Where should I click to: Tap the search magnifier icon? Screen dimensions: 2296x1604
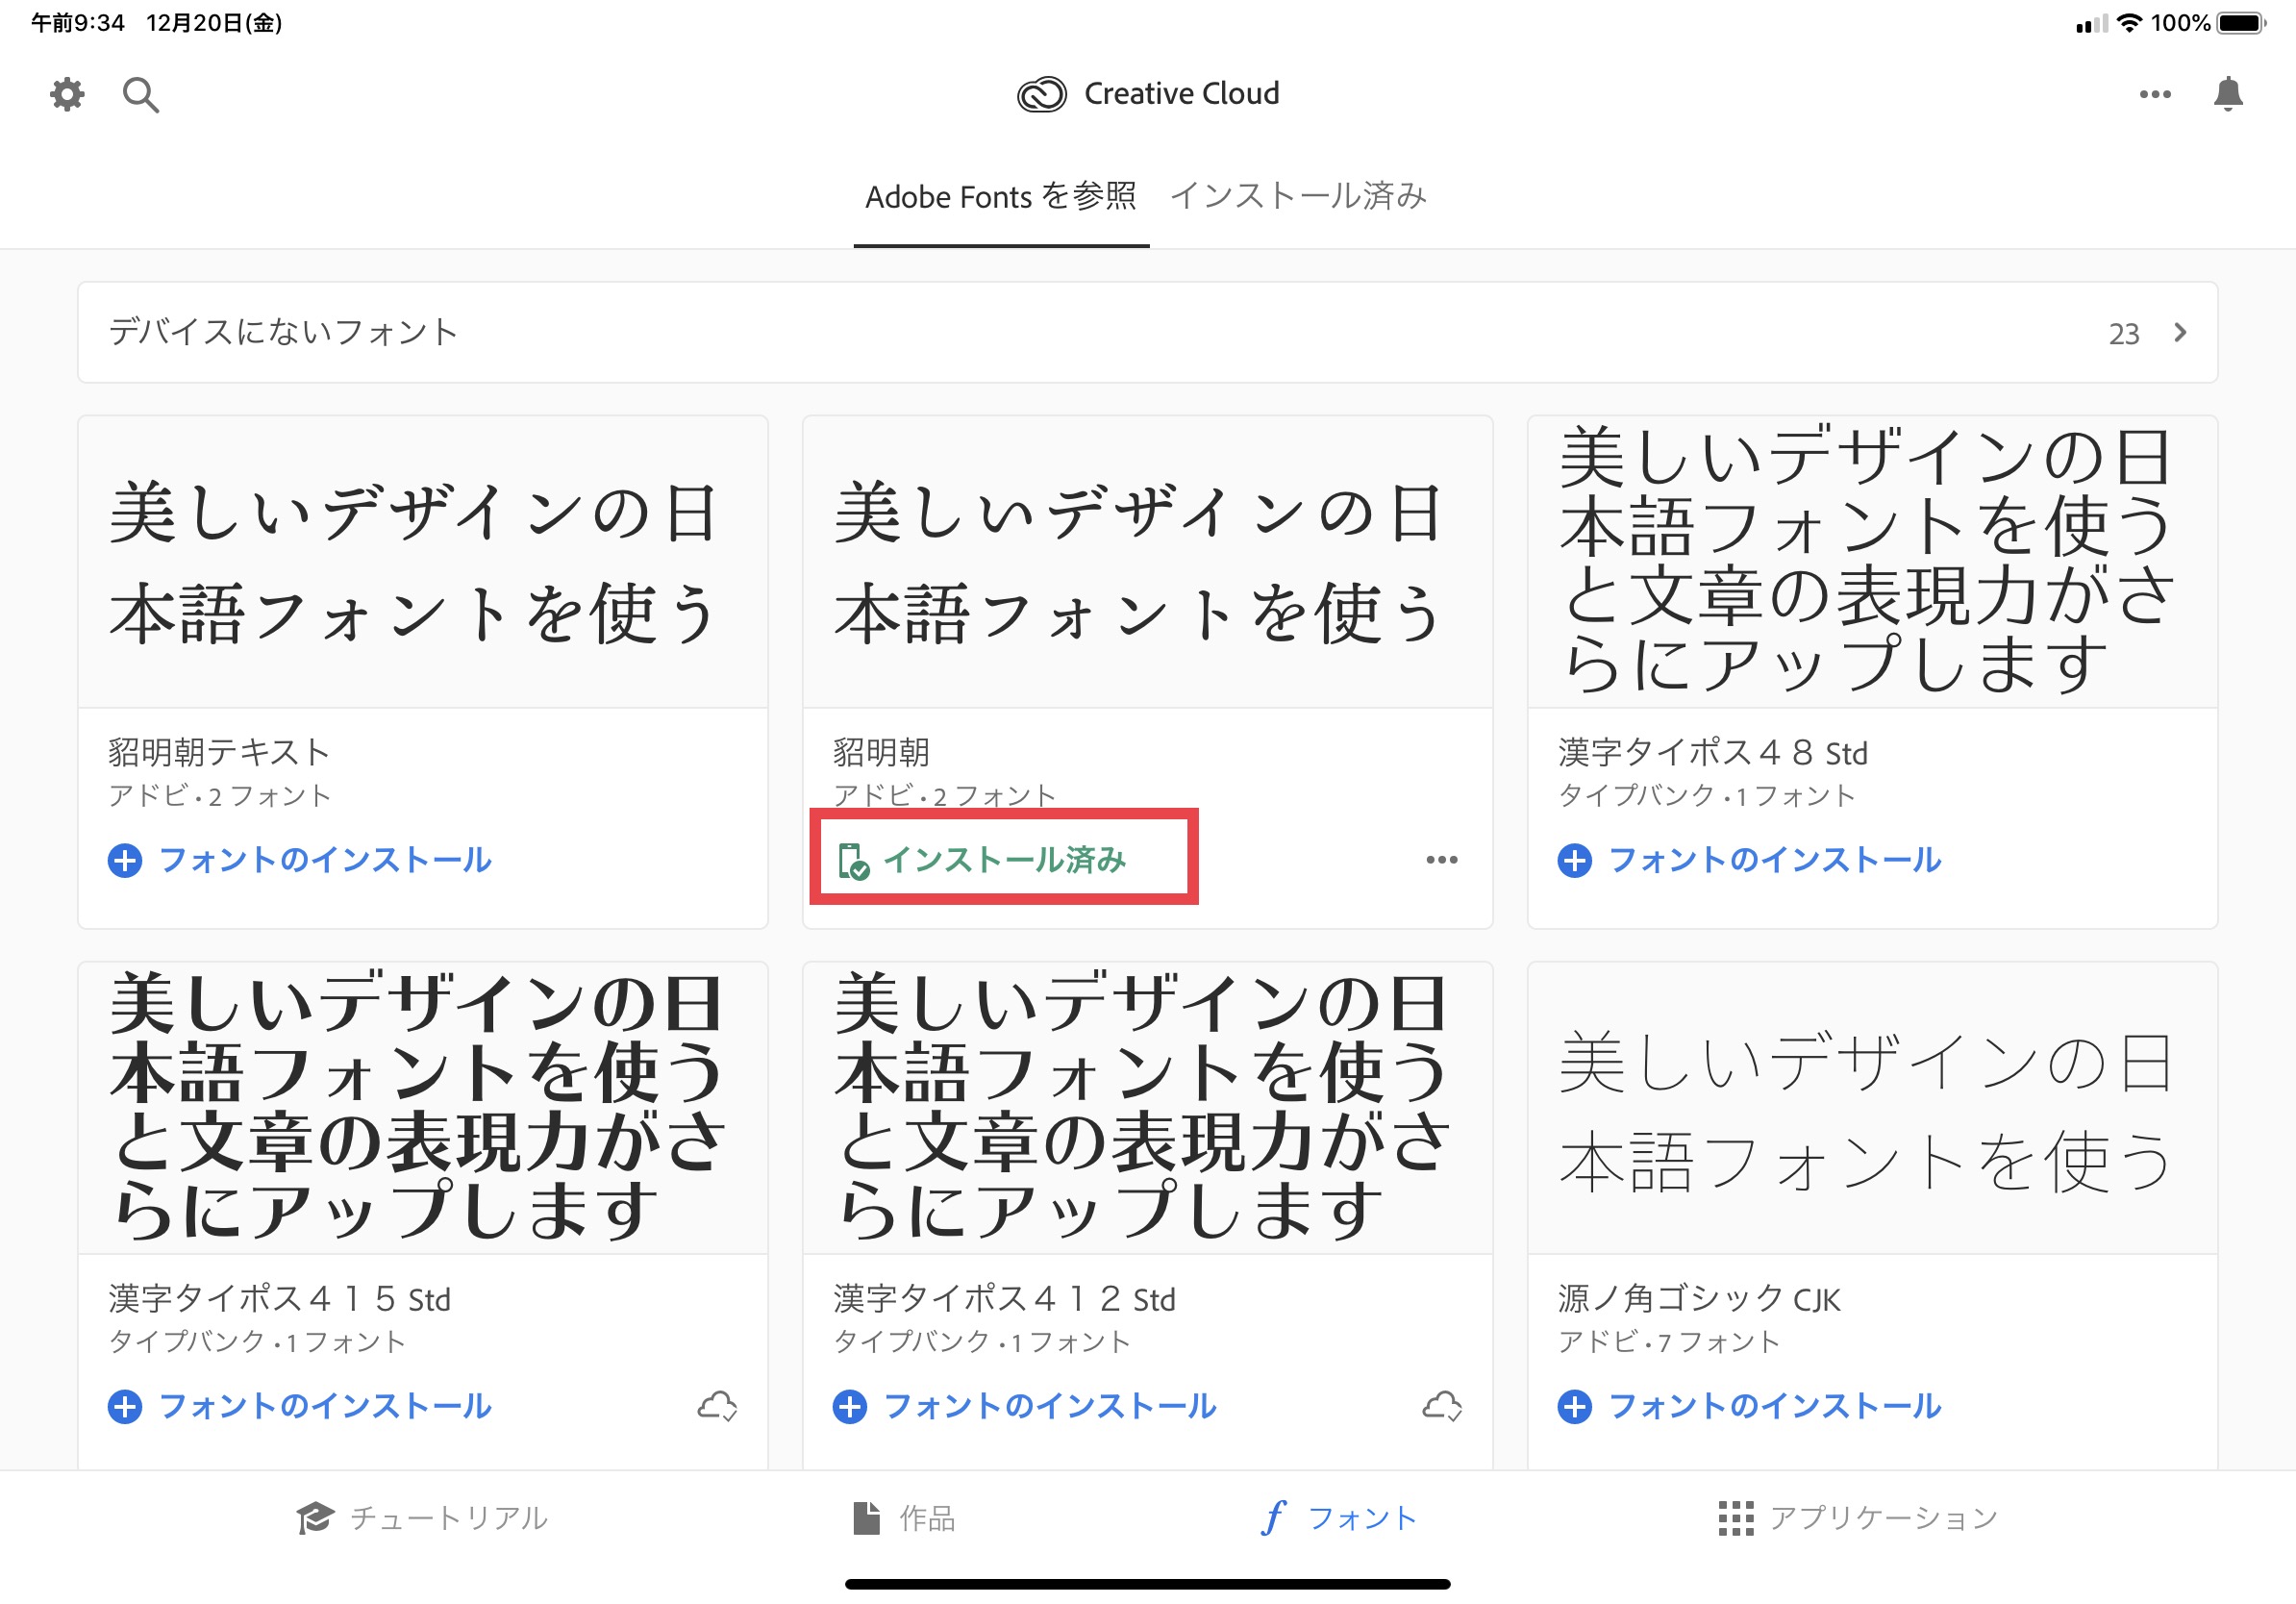(140, 95)
